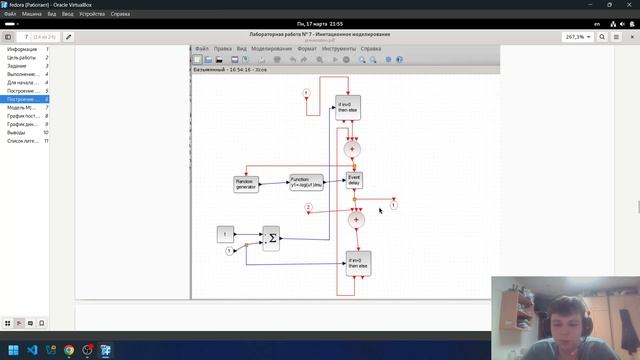
Task: Switch sidebar to outline view
Action: point(19,323)
